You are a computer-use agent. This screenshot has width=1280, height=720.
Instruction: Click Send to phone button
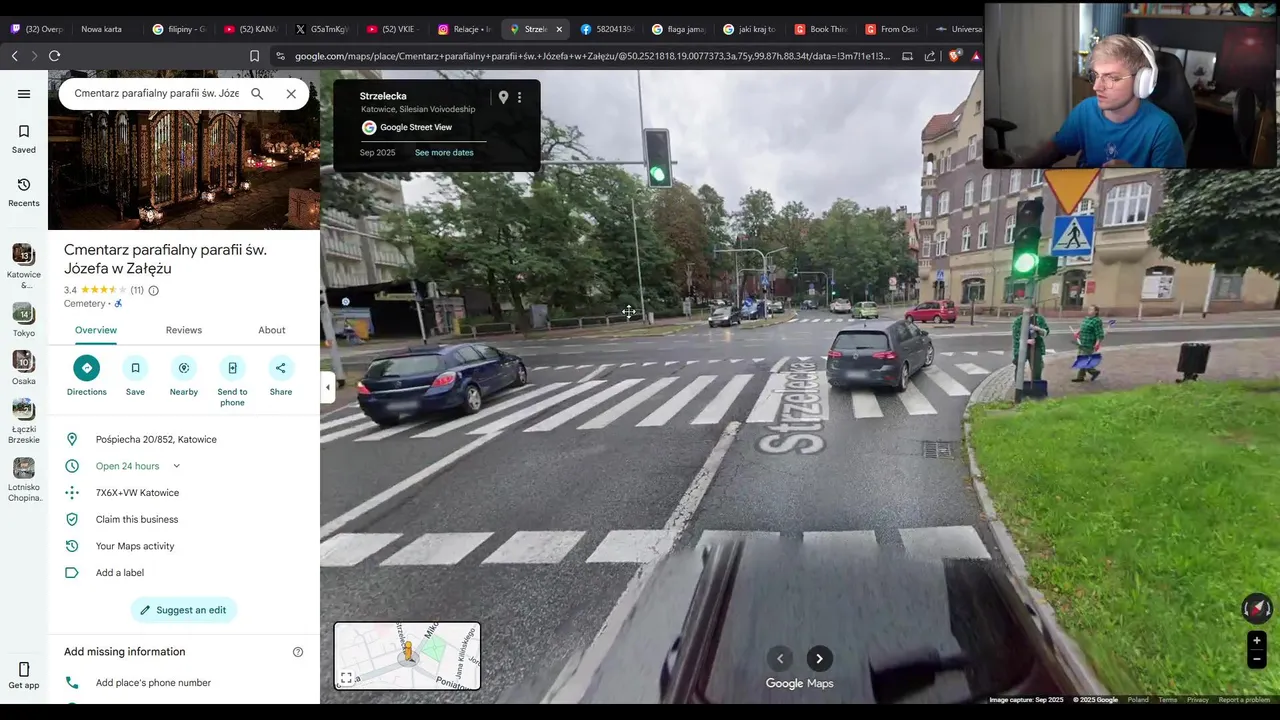[232, 381]
